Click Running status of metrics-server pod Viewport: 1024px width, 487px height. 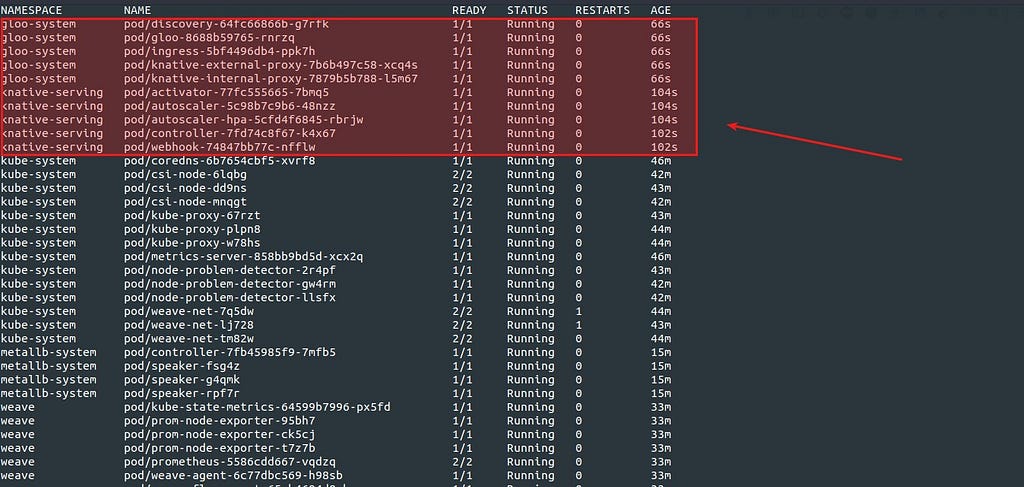(x=530, y=257)
